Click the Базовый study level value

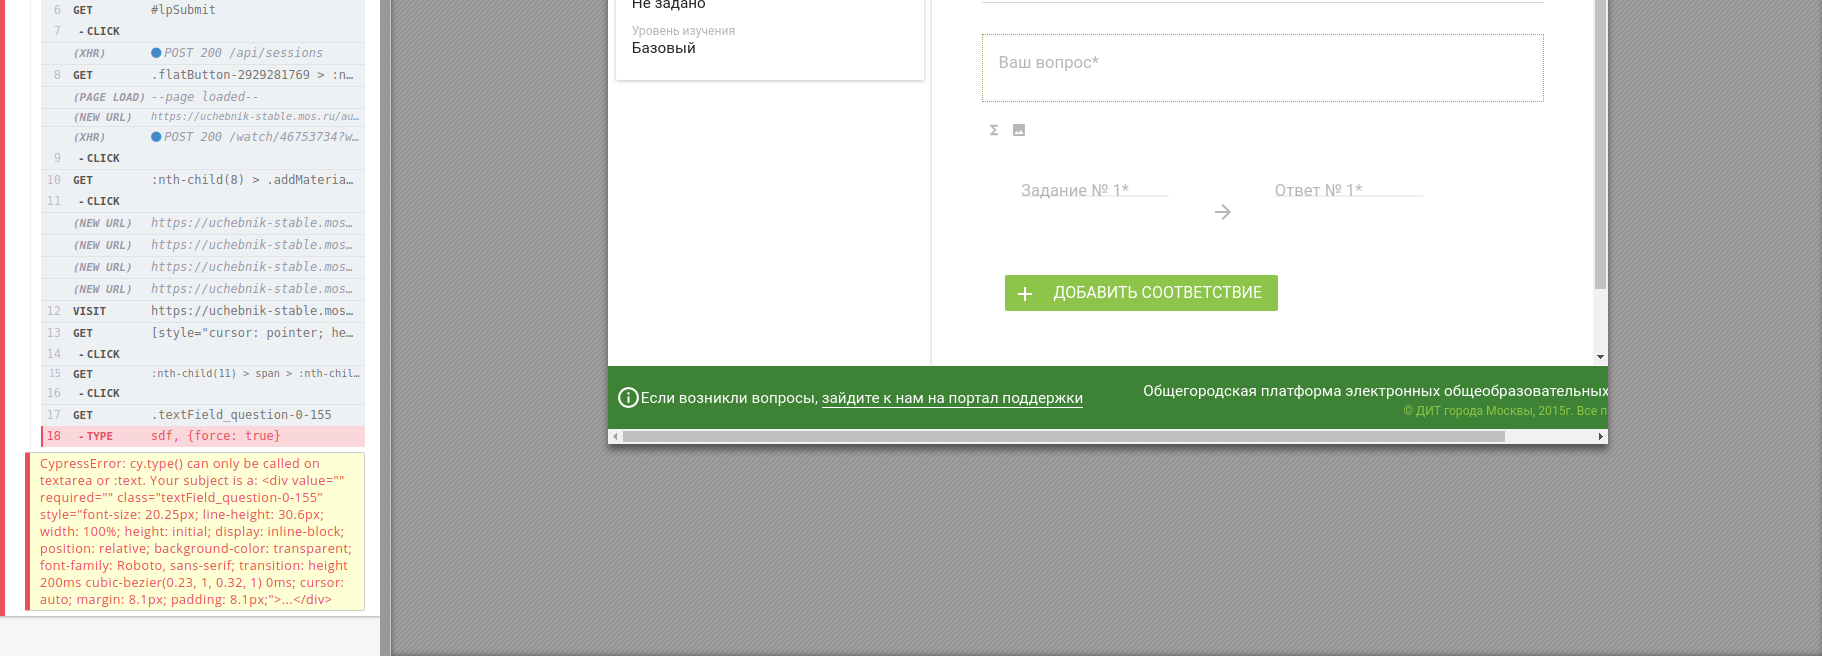(x=664, y=48)
